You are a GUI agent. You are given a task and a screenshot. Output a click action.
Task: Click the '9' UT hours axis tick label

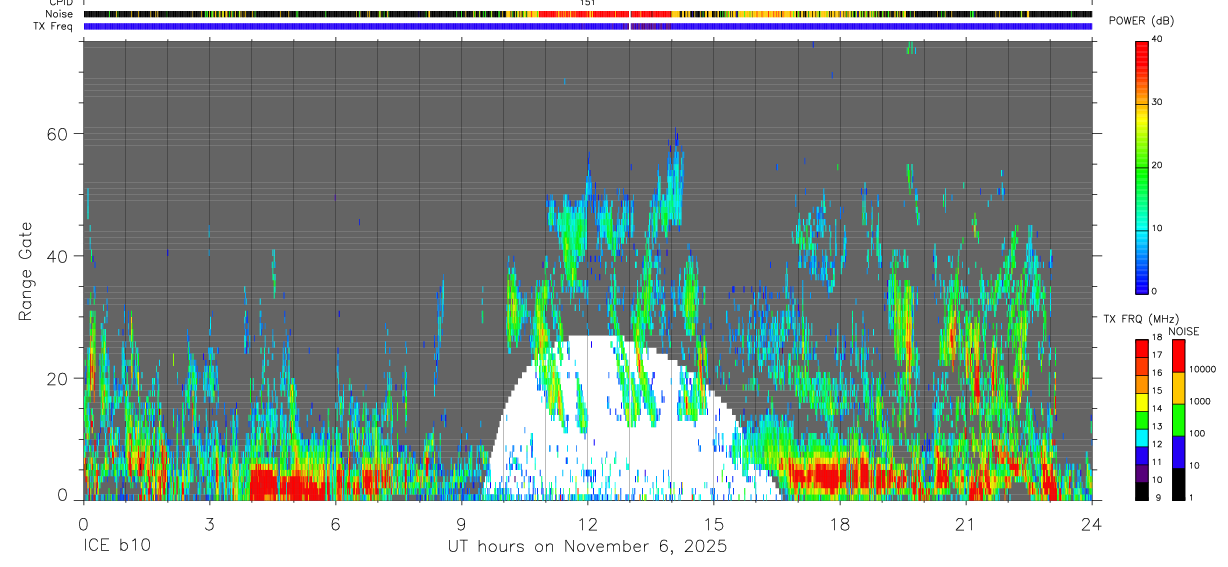coord(461,524)
